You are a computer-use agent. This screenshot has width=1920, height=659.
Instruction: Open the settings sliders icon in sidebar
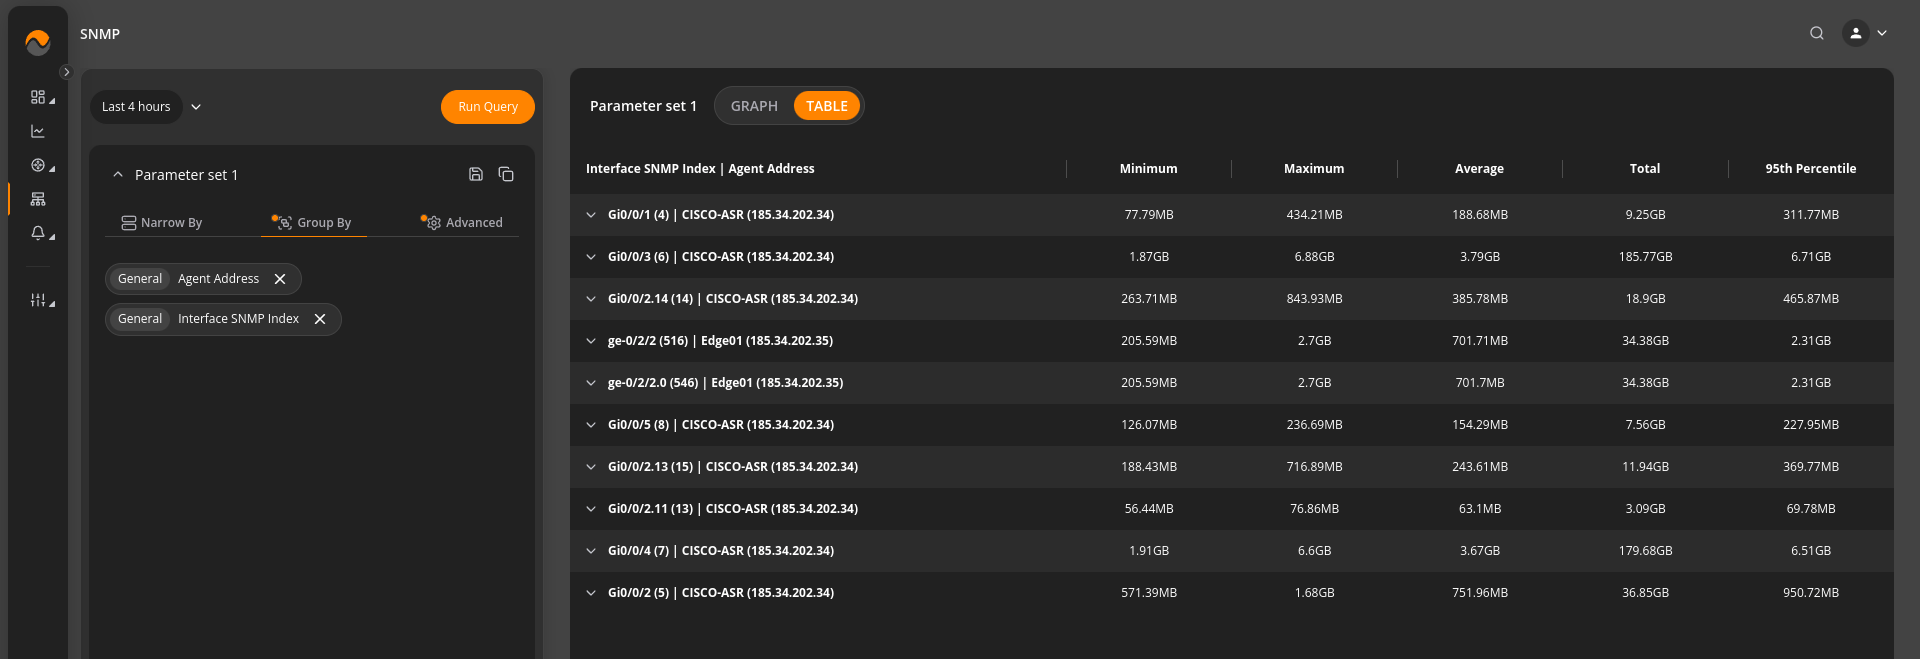[38, 300]
